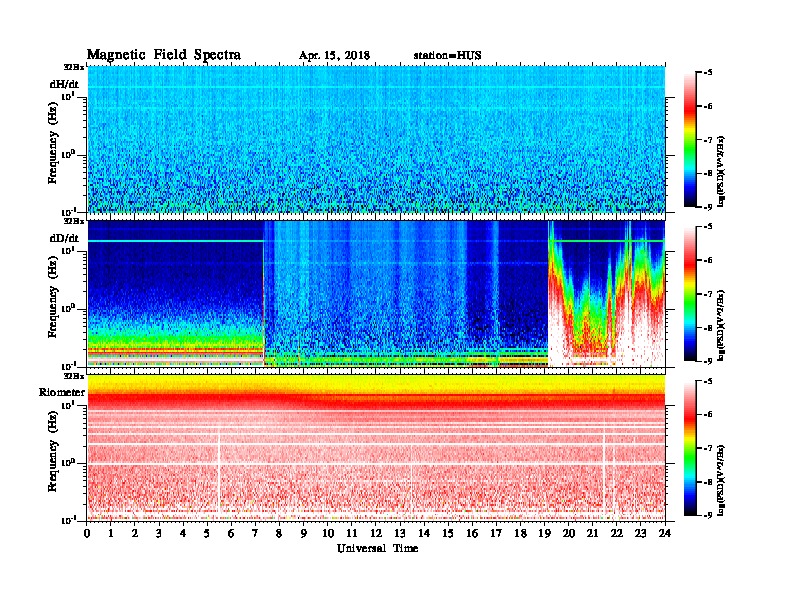The width and height of the screenshot is (792, 612).
Task: Click the hour "18" tick label
Action: tap(520, 533)
